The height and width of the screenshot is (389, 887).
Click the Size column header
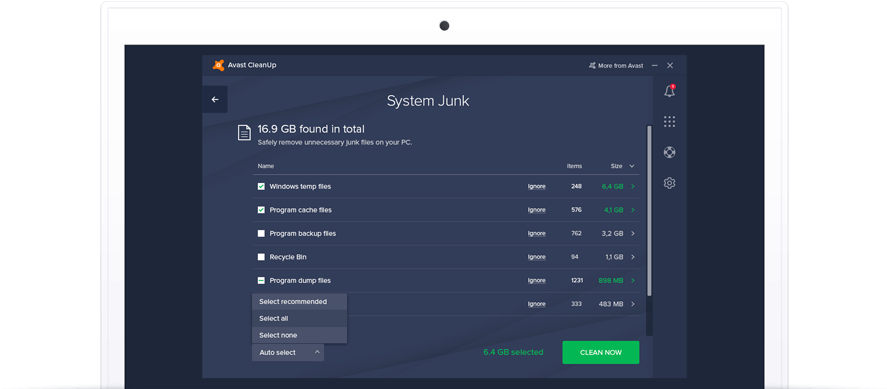pos(617,166)
